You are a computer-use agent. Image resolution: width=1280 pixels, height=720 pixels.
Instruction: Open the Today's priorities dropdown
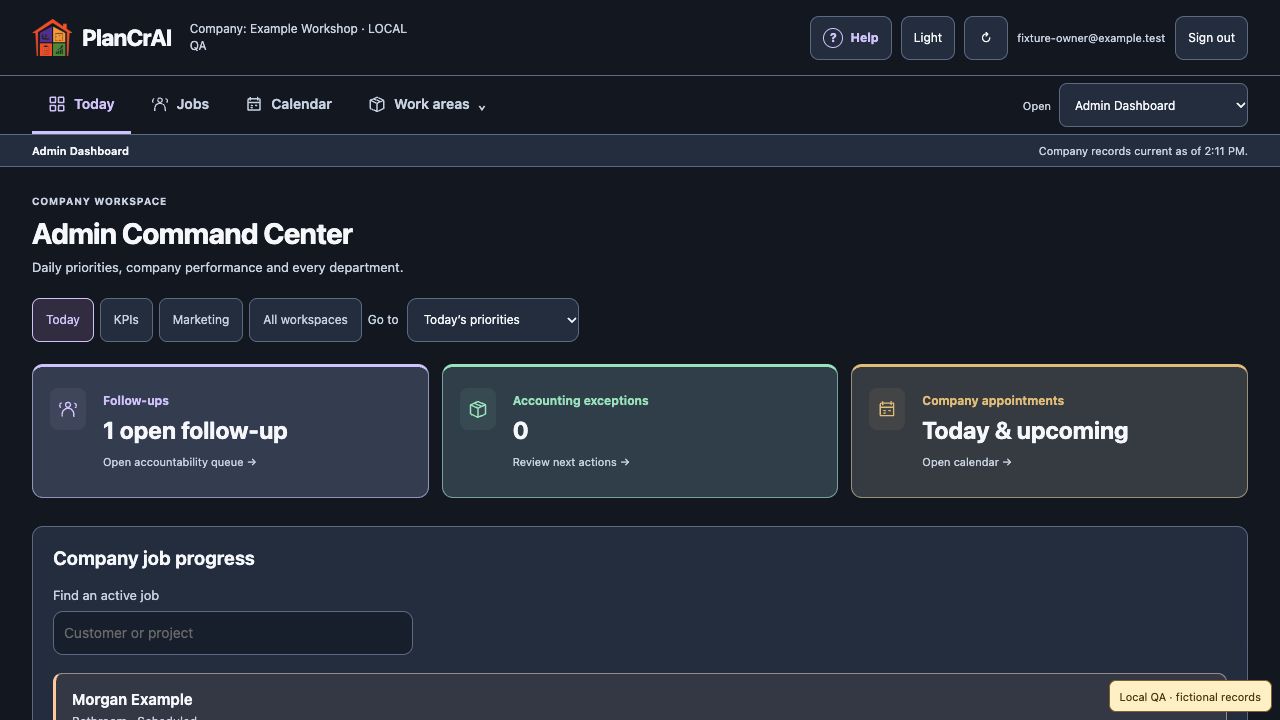point(493,320)
